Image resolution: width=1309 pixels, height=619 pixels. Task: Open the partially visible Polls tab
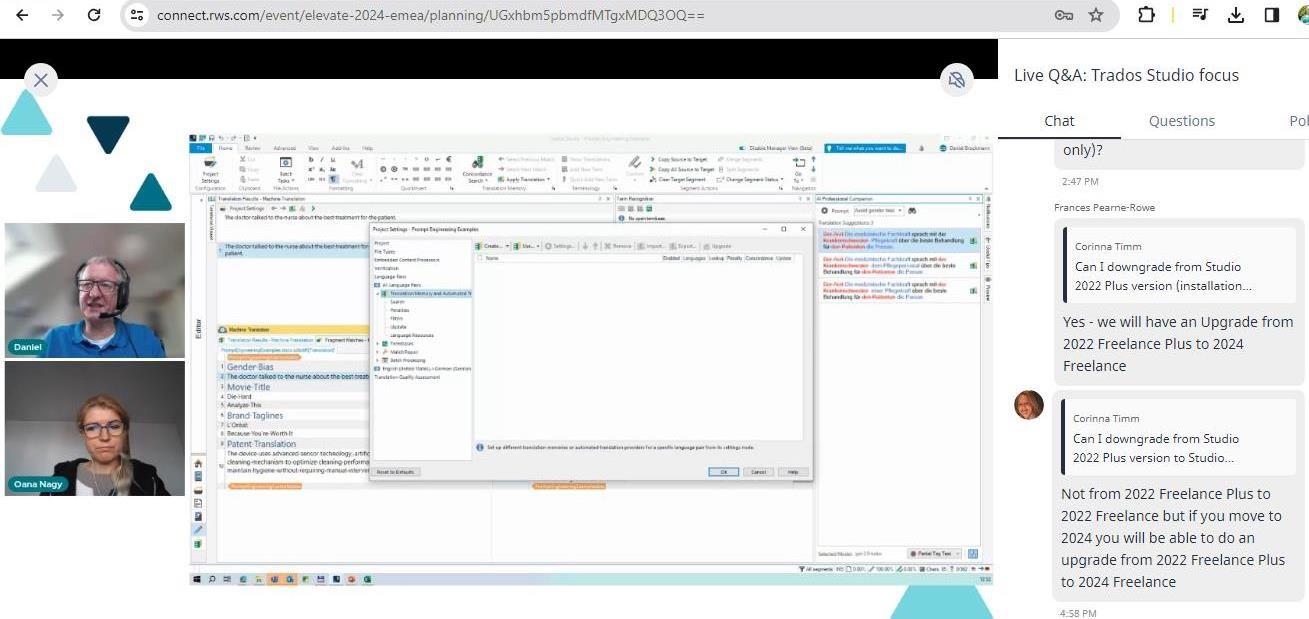coord(1299,121)
